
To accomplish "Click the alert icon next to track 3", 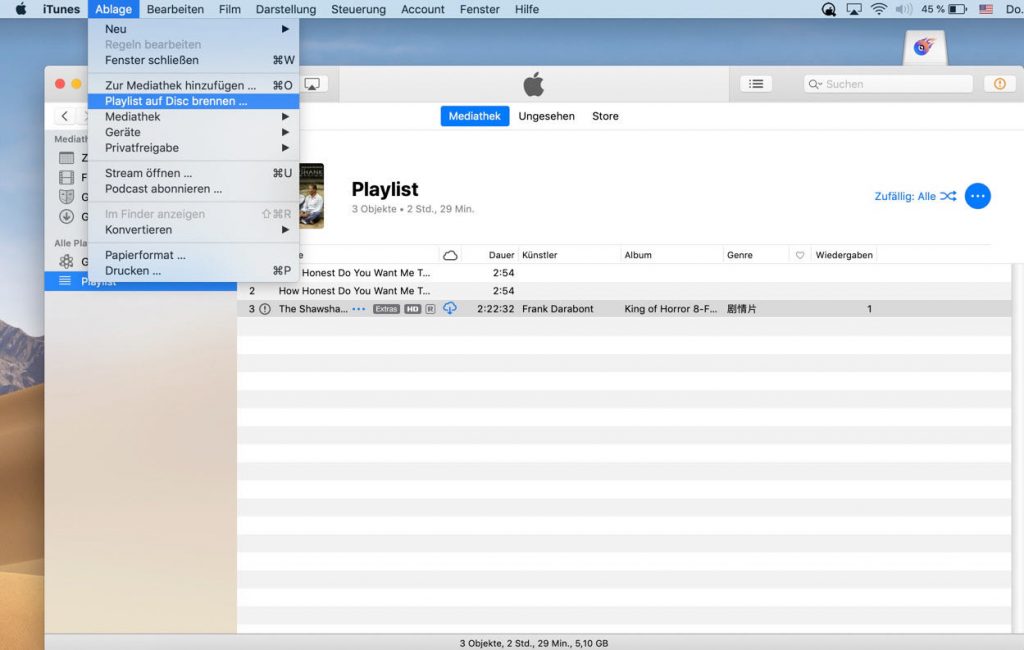I will pos(264,309).
